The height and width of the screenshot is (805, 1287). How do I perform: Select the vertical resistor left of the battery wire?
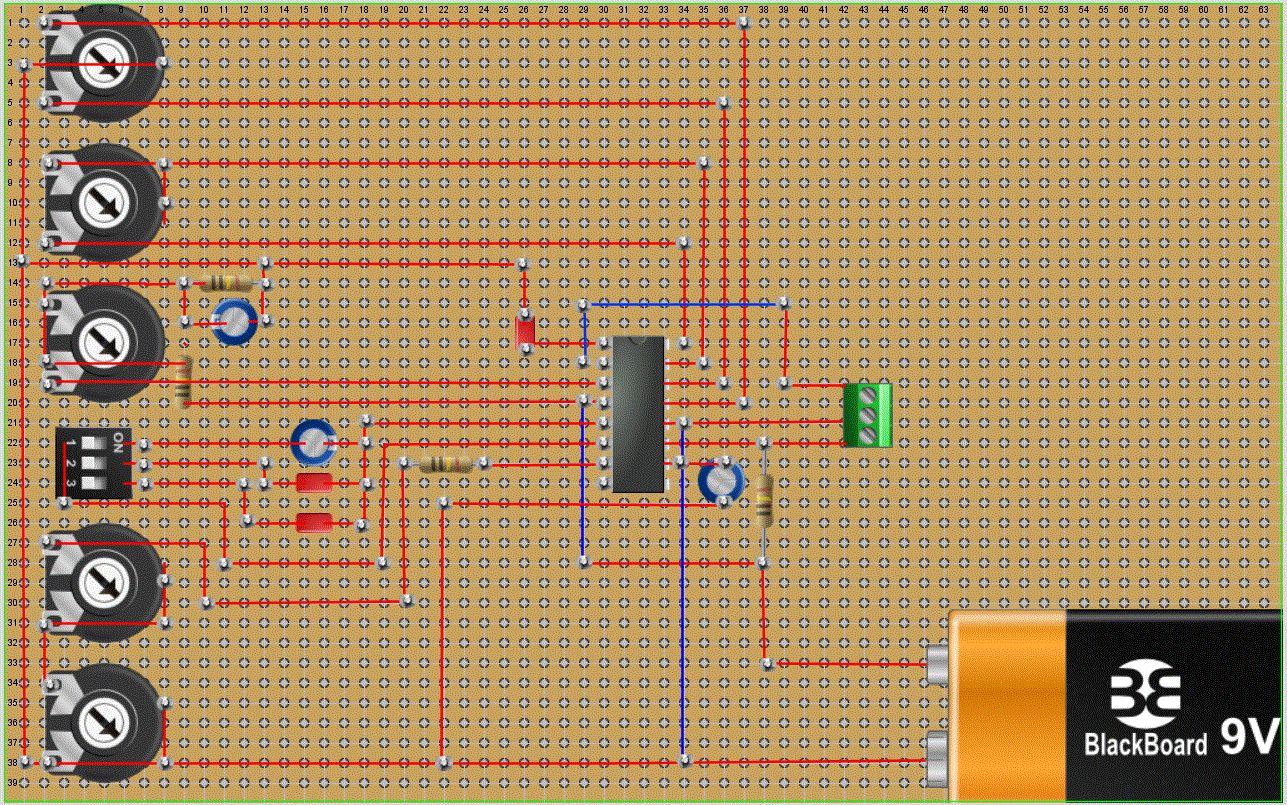point(764,500)
